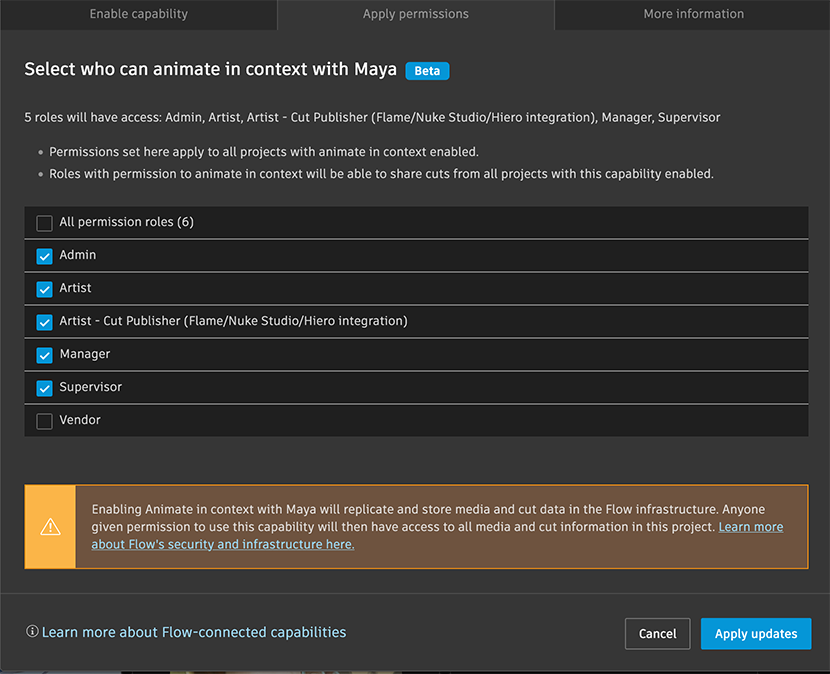Click the warning triangle icon

[x=50, y=527]
